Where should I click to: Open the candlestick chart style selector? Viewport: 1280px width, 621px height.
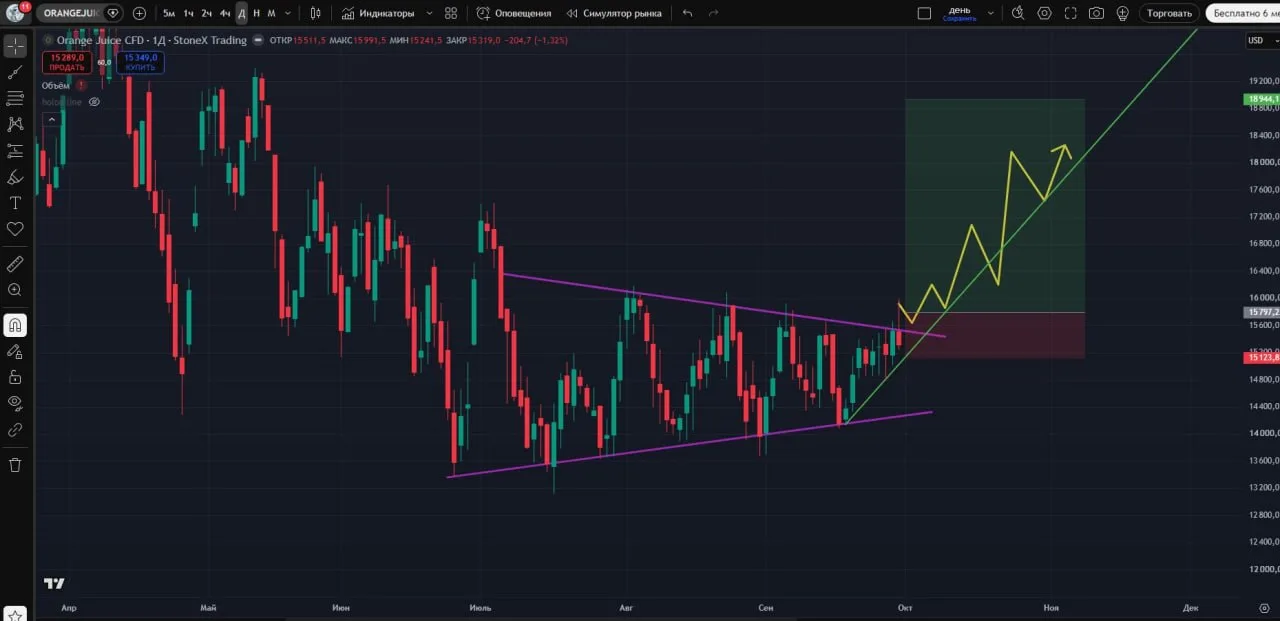click(316, 13)
